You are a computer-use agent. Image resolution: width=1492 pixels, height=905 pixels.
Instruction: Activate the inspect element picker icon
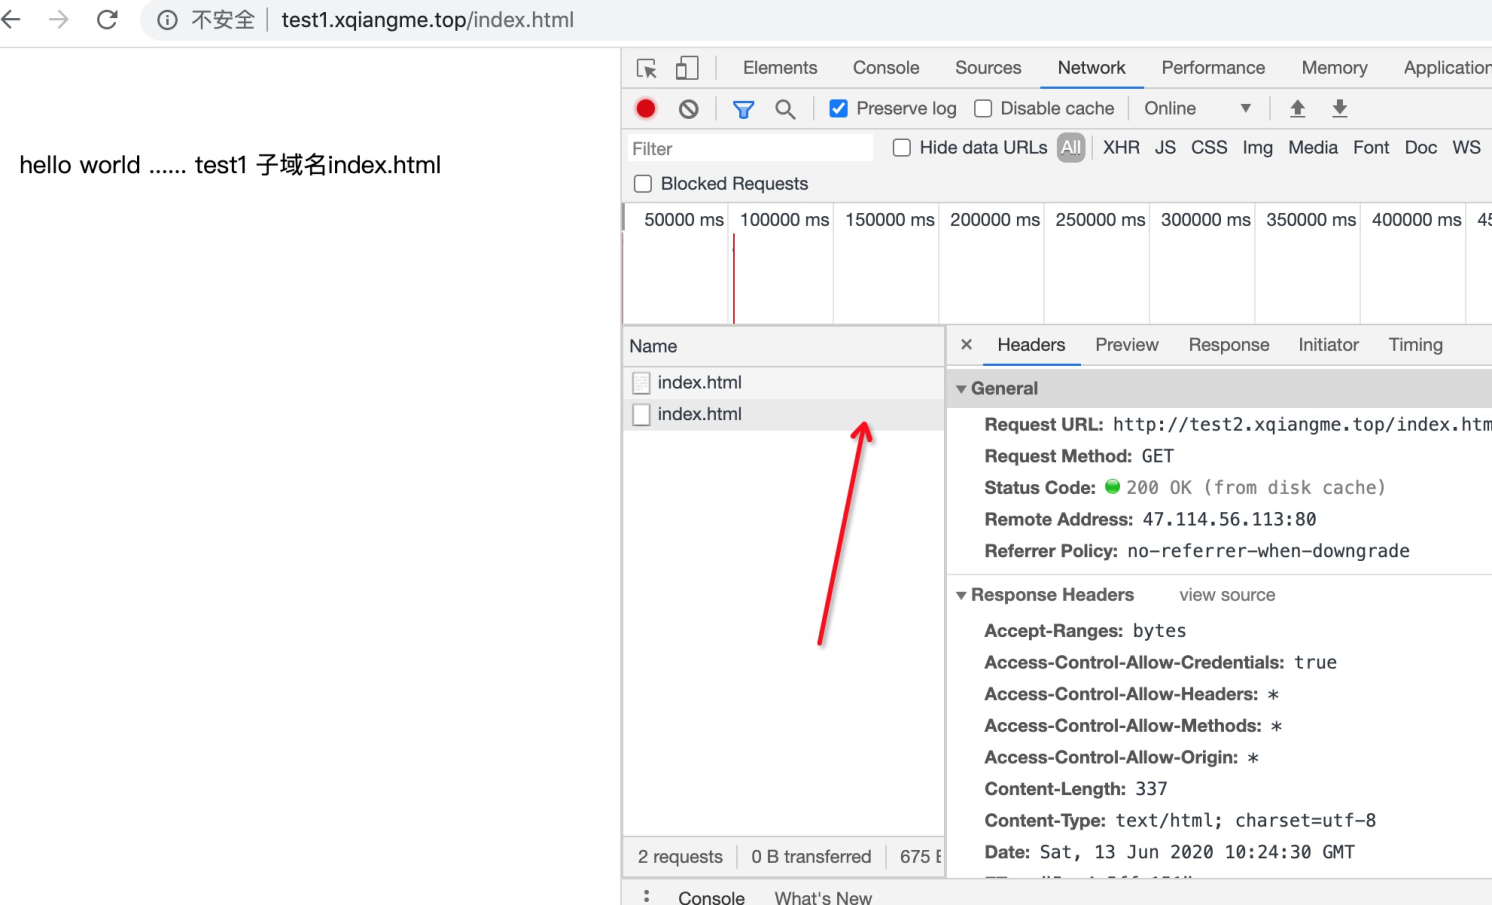(647, 68)
